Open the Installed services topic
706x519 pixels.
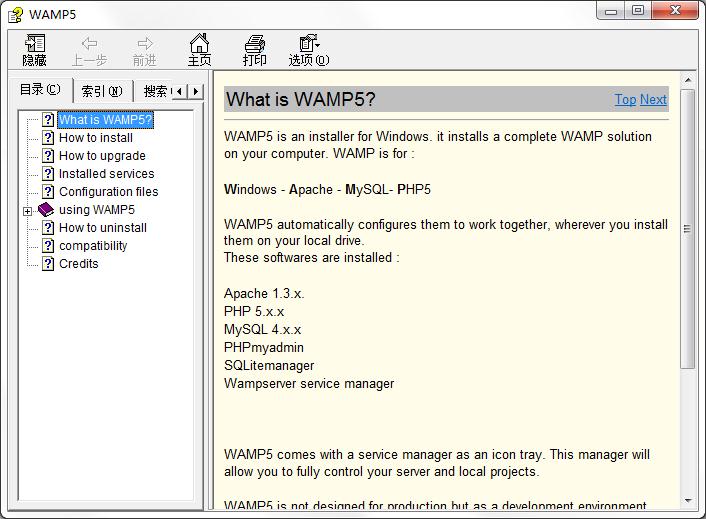coord(106,174)
